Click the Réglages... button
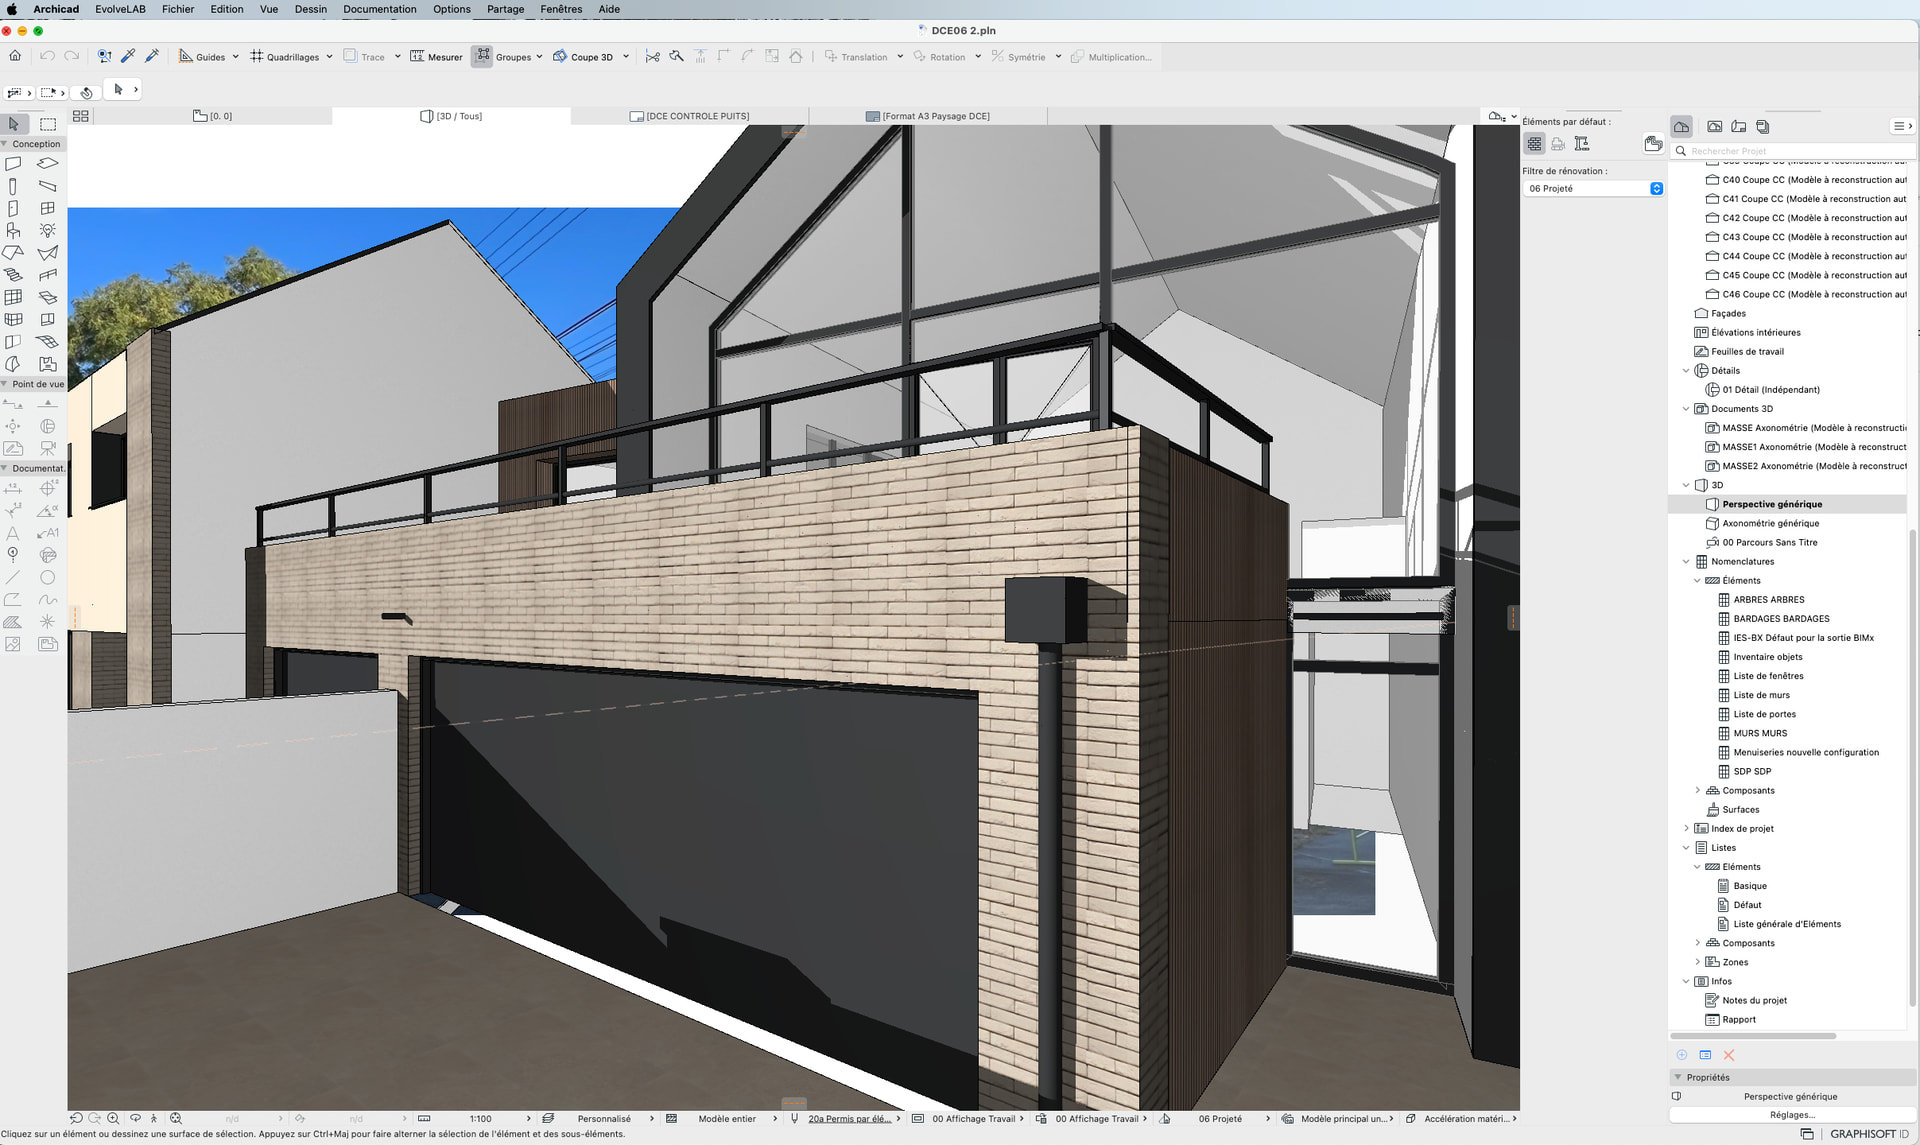Image resolution: width=1920 pixels, height=1145 pixels. [x=1791, y=1115]
